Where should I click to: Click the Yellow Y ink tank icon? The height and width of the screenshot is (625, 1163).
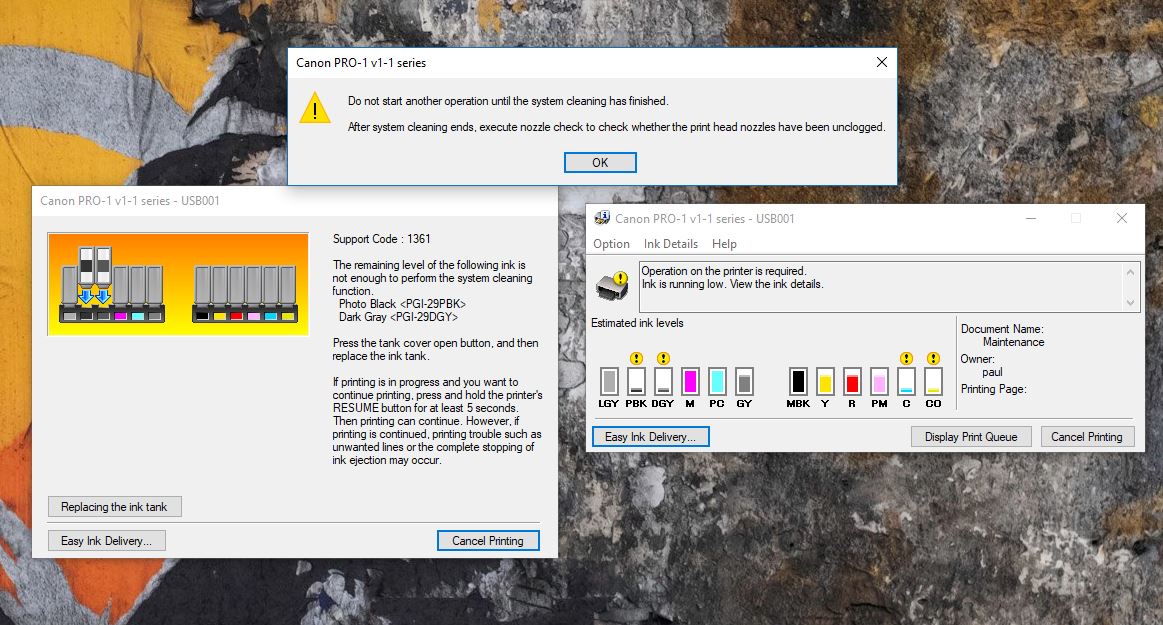825,381
